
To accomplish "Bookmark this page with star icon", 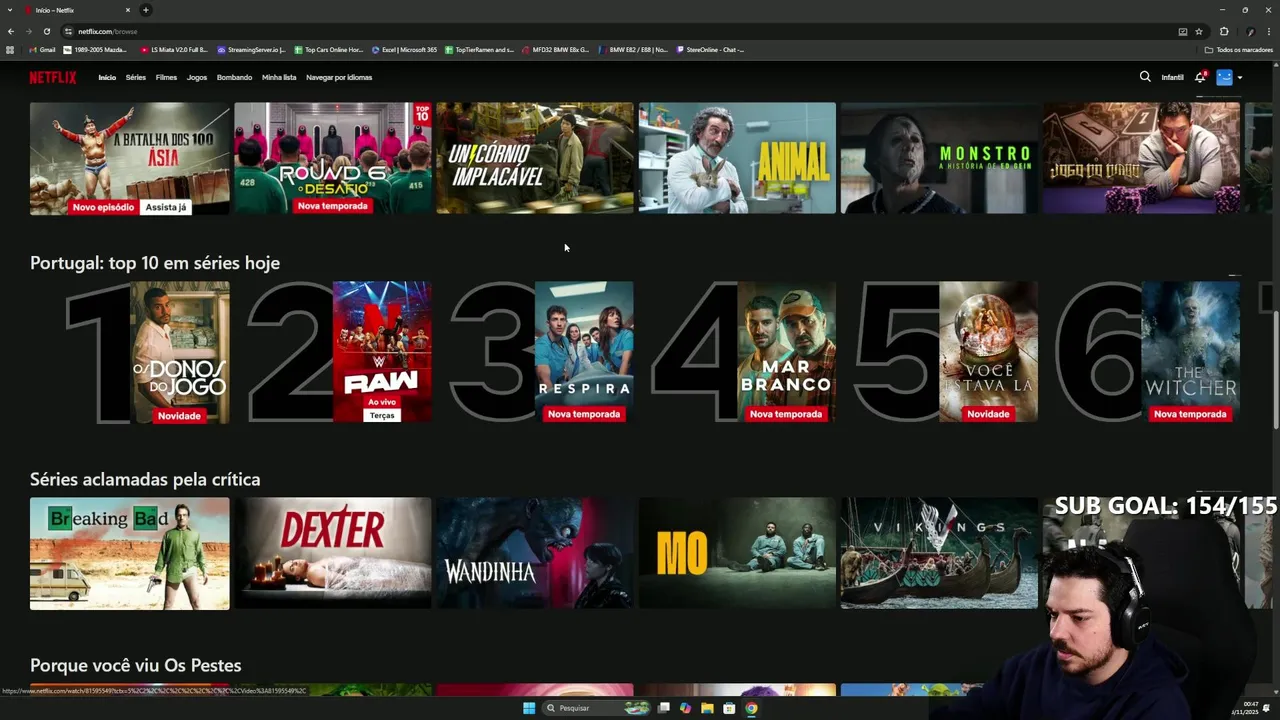I will click(x=1199, y=31).
